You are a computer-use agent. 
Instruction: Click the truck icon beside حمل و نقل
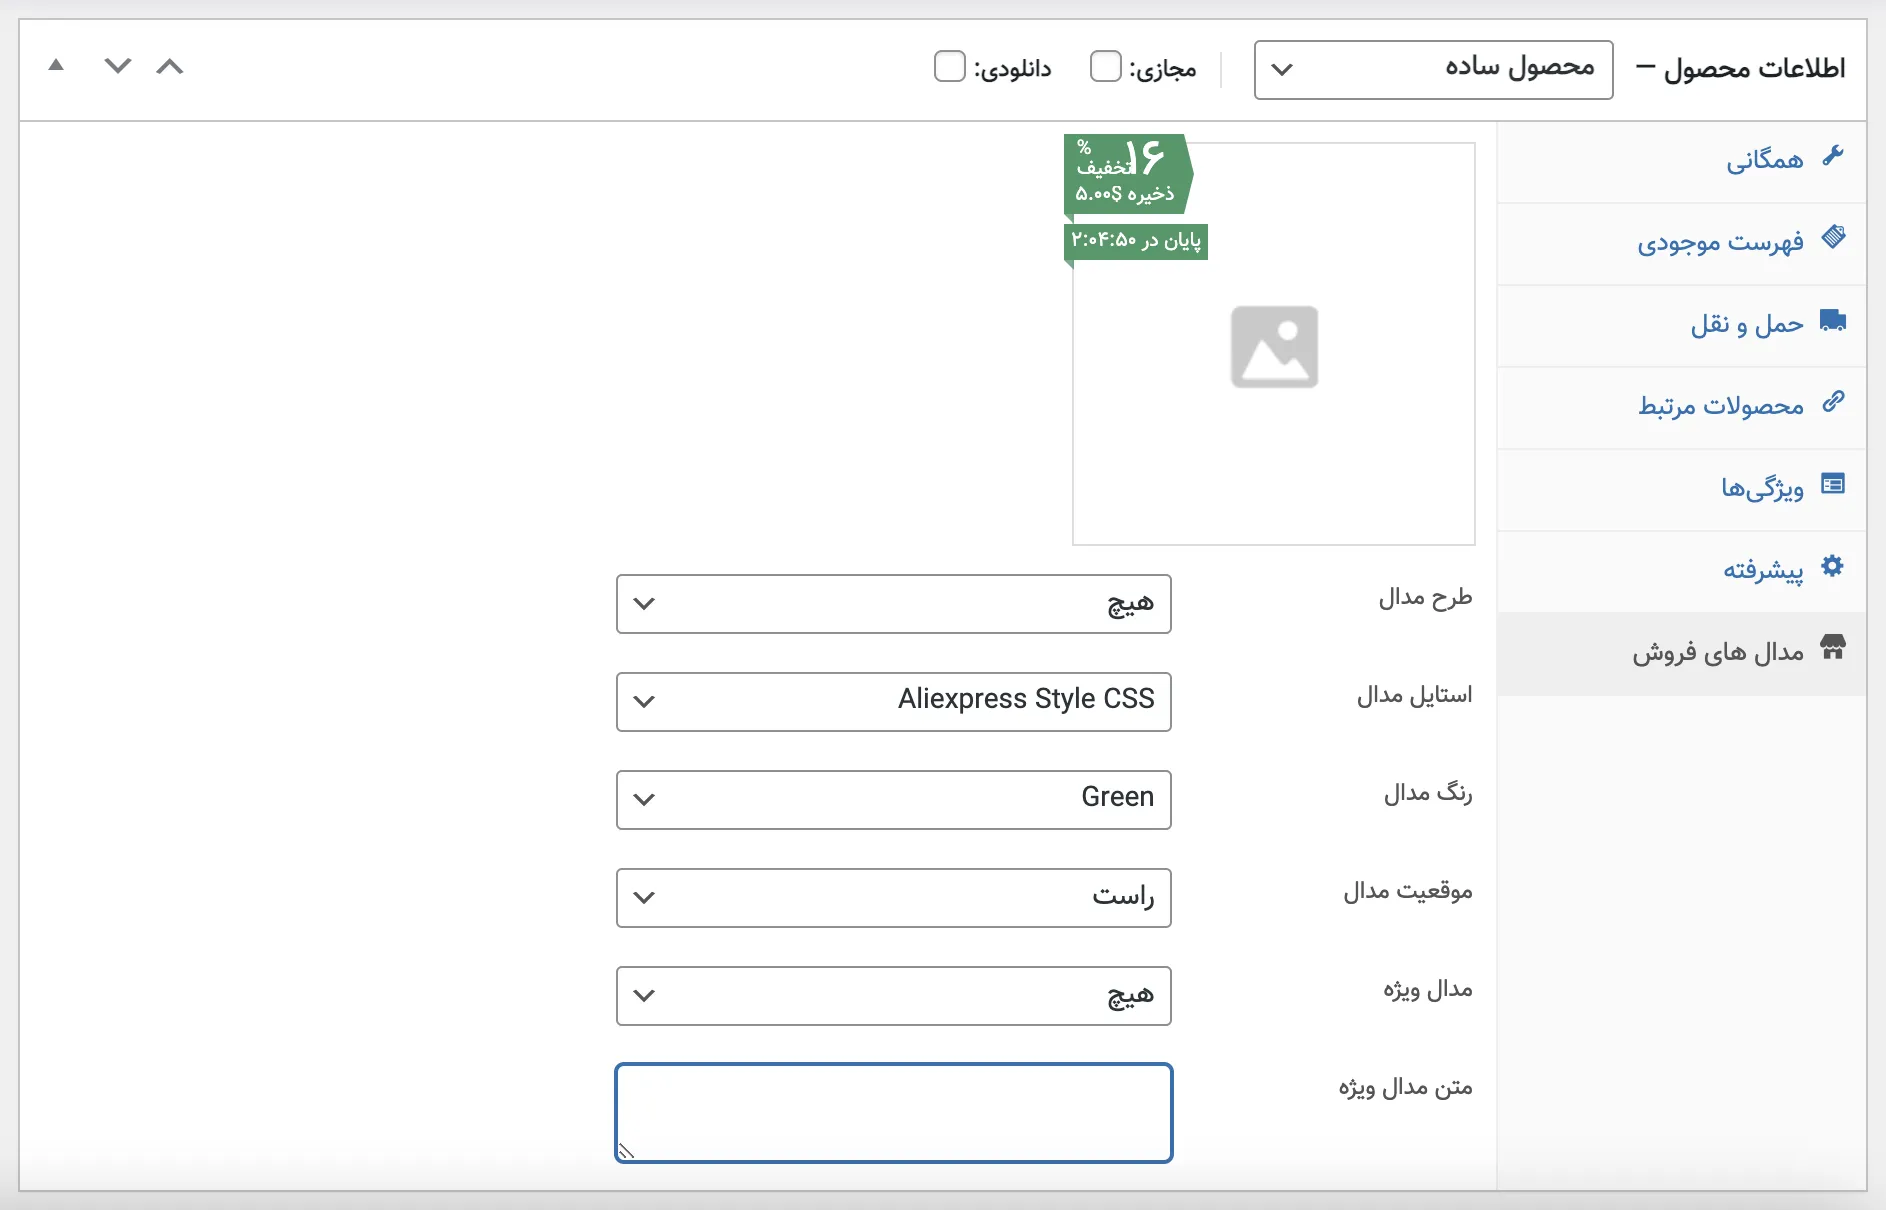click(1833, 320)
